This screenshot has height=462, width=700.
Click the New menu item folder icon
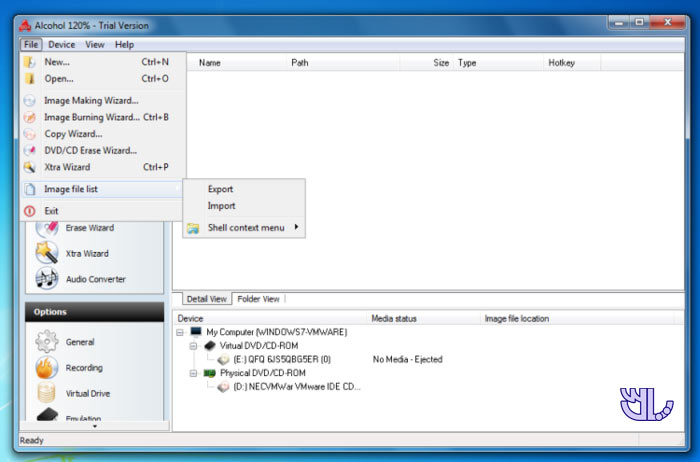point(29,62)
